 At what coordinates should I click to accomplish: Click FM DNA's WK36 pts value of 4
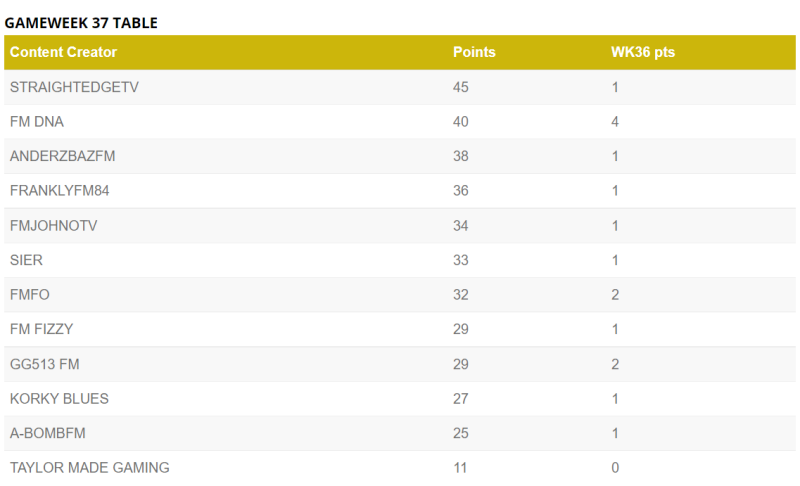click(x=616, y=122)
